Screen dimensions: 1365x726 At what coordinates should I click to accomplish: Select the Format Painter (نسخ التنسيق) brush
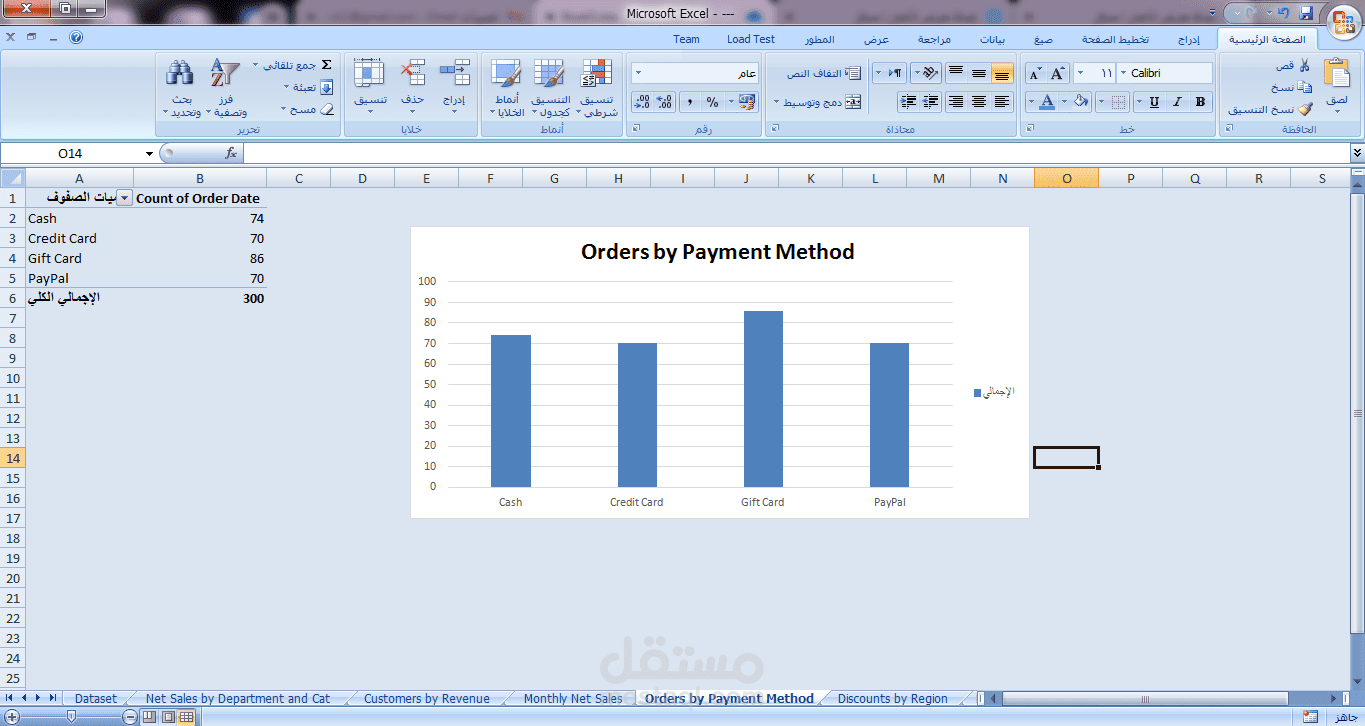tap(1305, 109)
